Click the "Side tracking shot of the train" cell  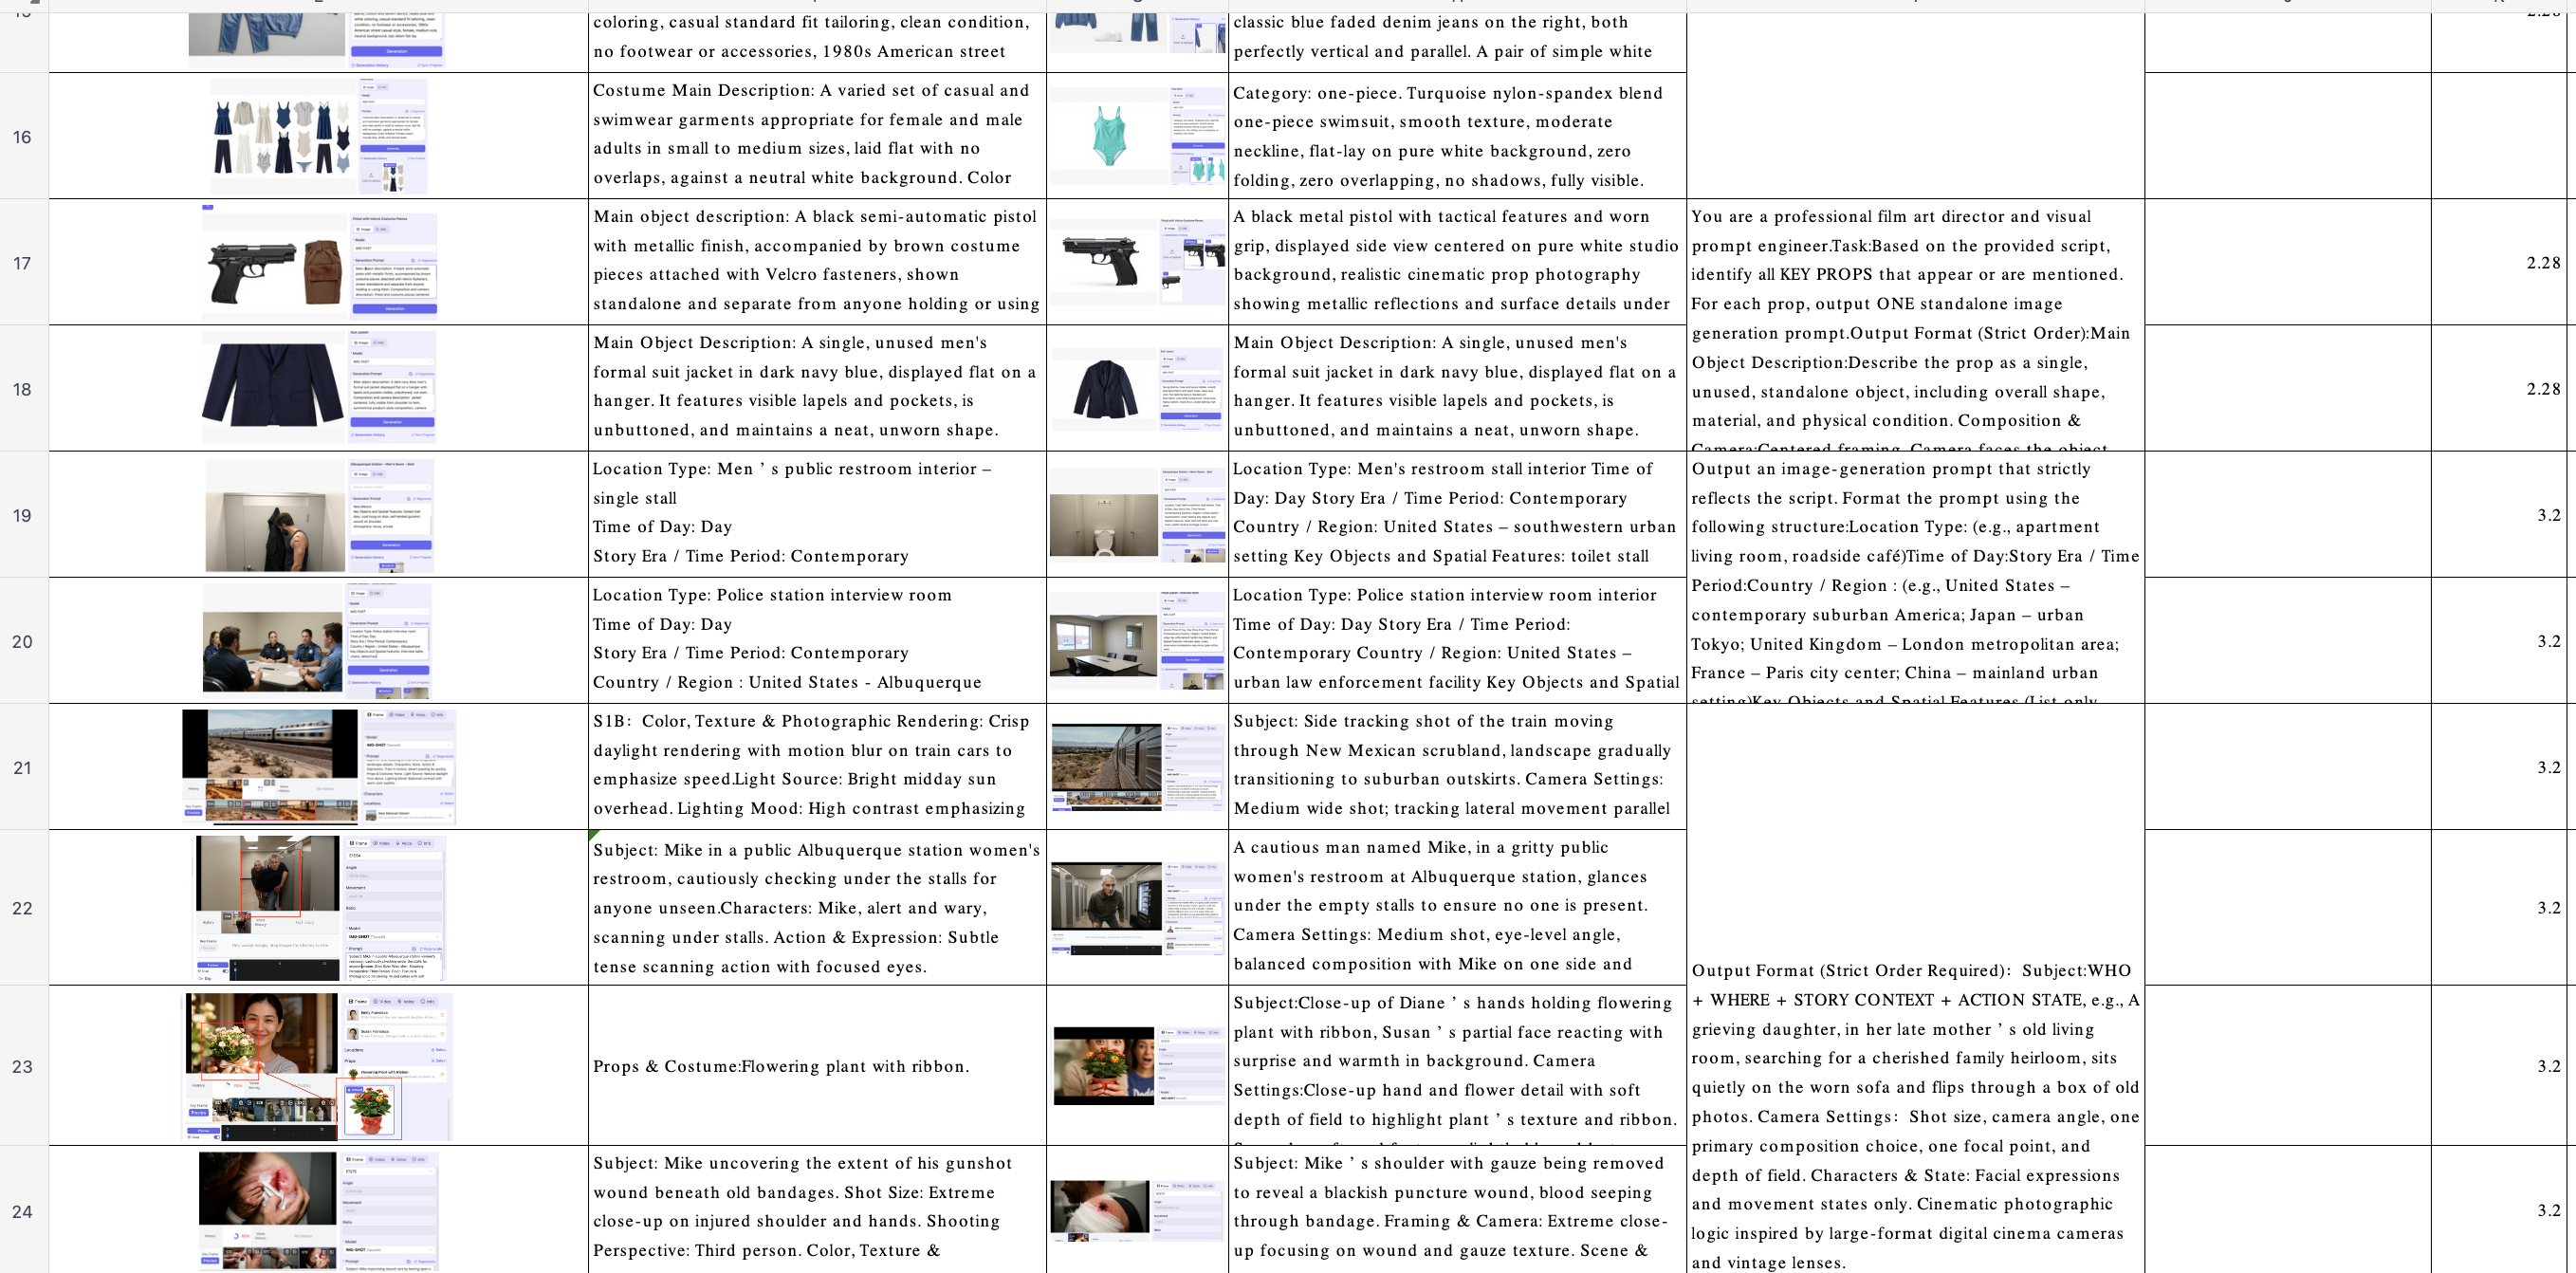click(x=1457, y=767)
